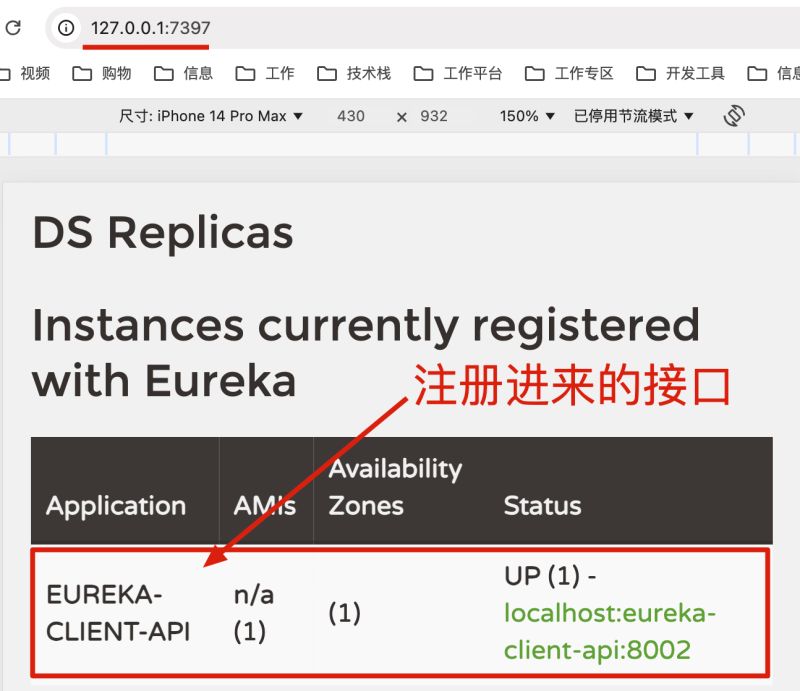The height and width of the screenshot is (691, 800).
Task: Expand the iPhone 14 Pro Max device dropdown
Action: (211, 116)
